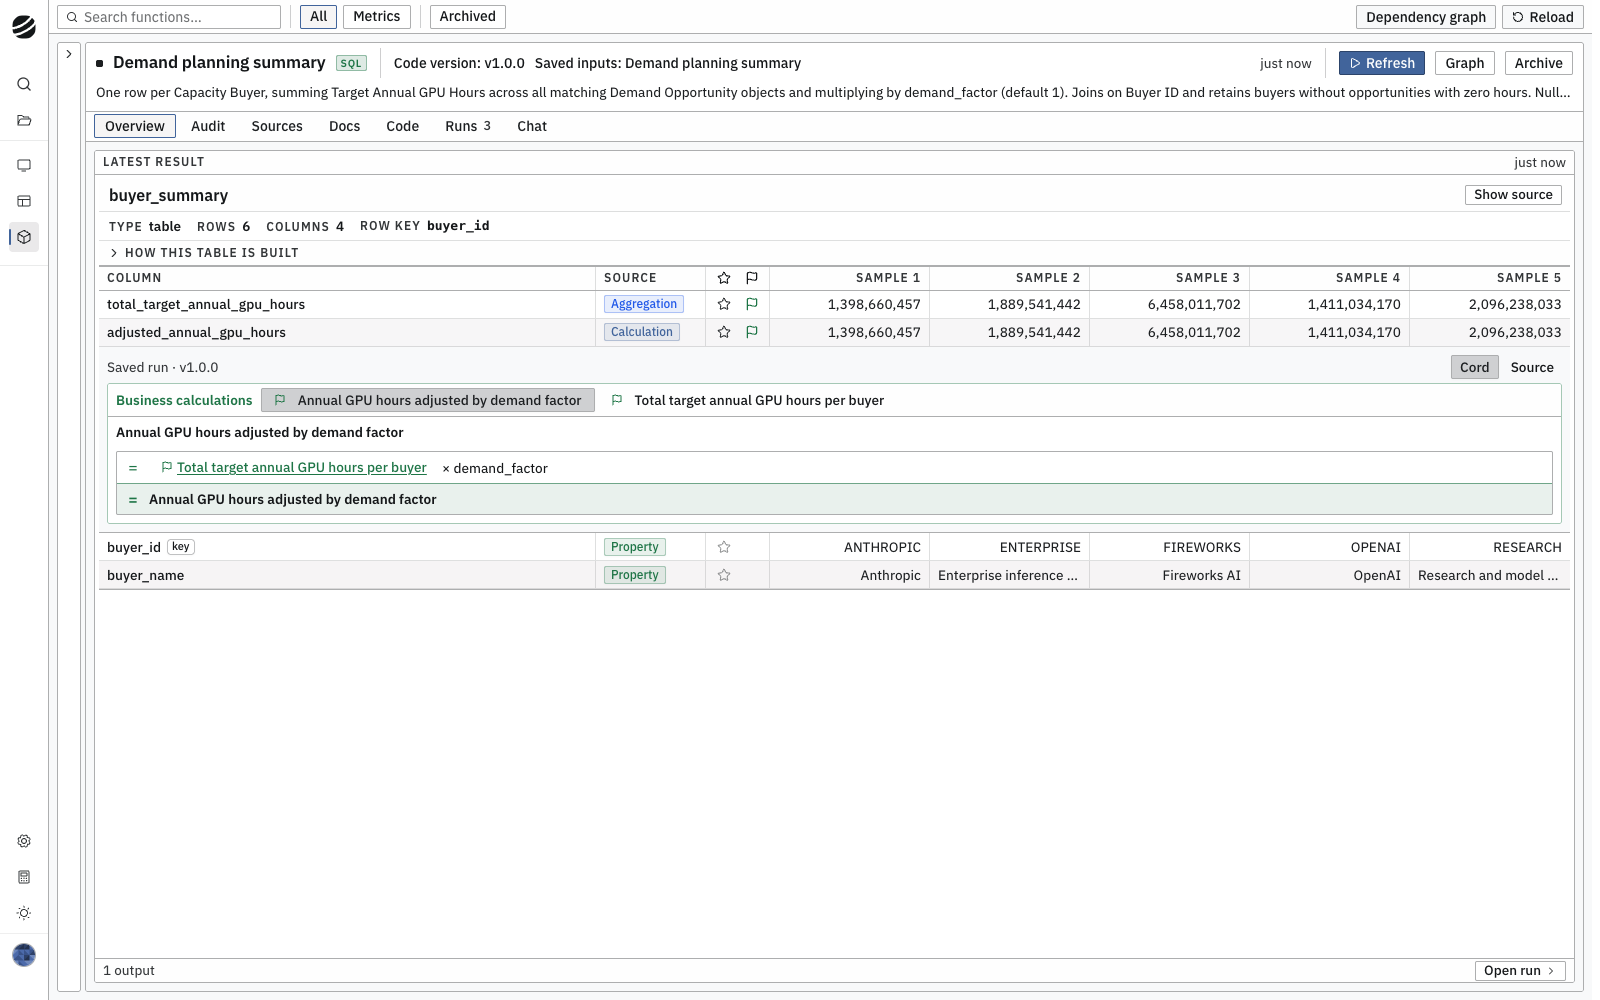1600x1000 pixels.
Task: Select Total target annual GPU hours per buyer tab
Action: (x=747, y=400)
